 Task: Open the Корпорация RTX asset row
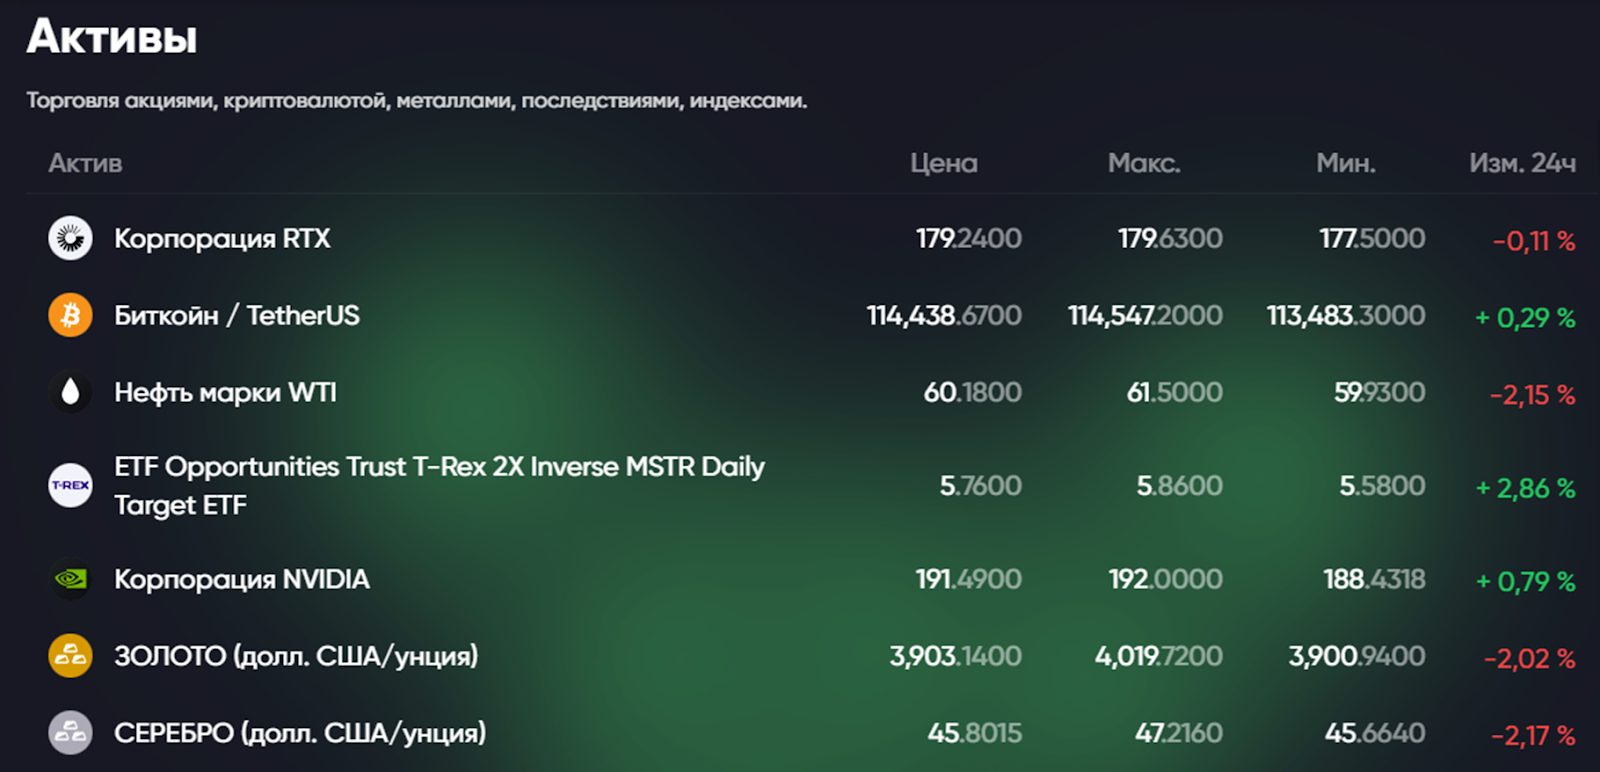click(222, 238)
